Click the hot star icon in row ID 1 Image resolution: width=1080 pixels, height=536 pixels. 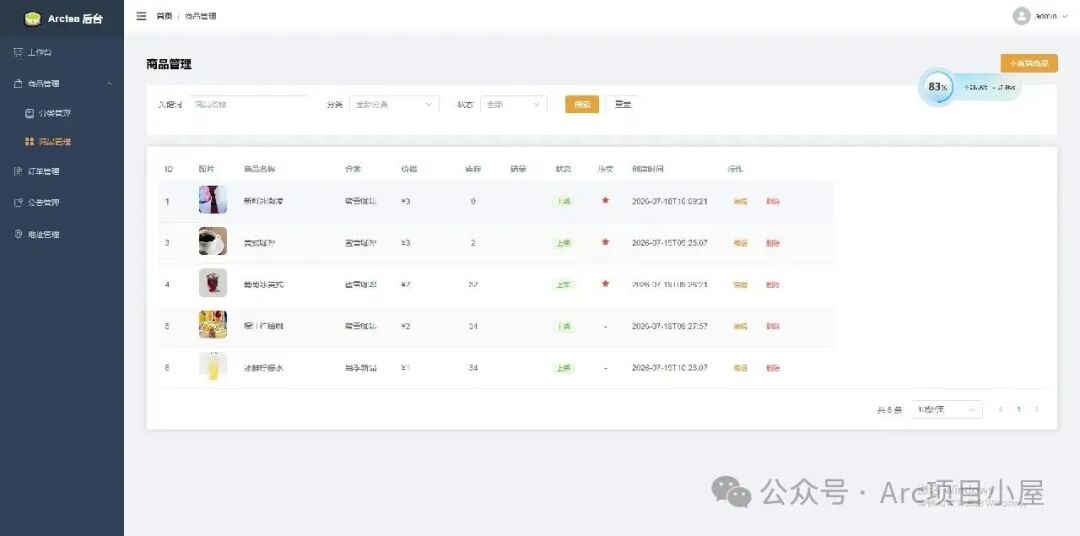pyautogui.click(x=605, y=200)
